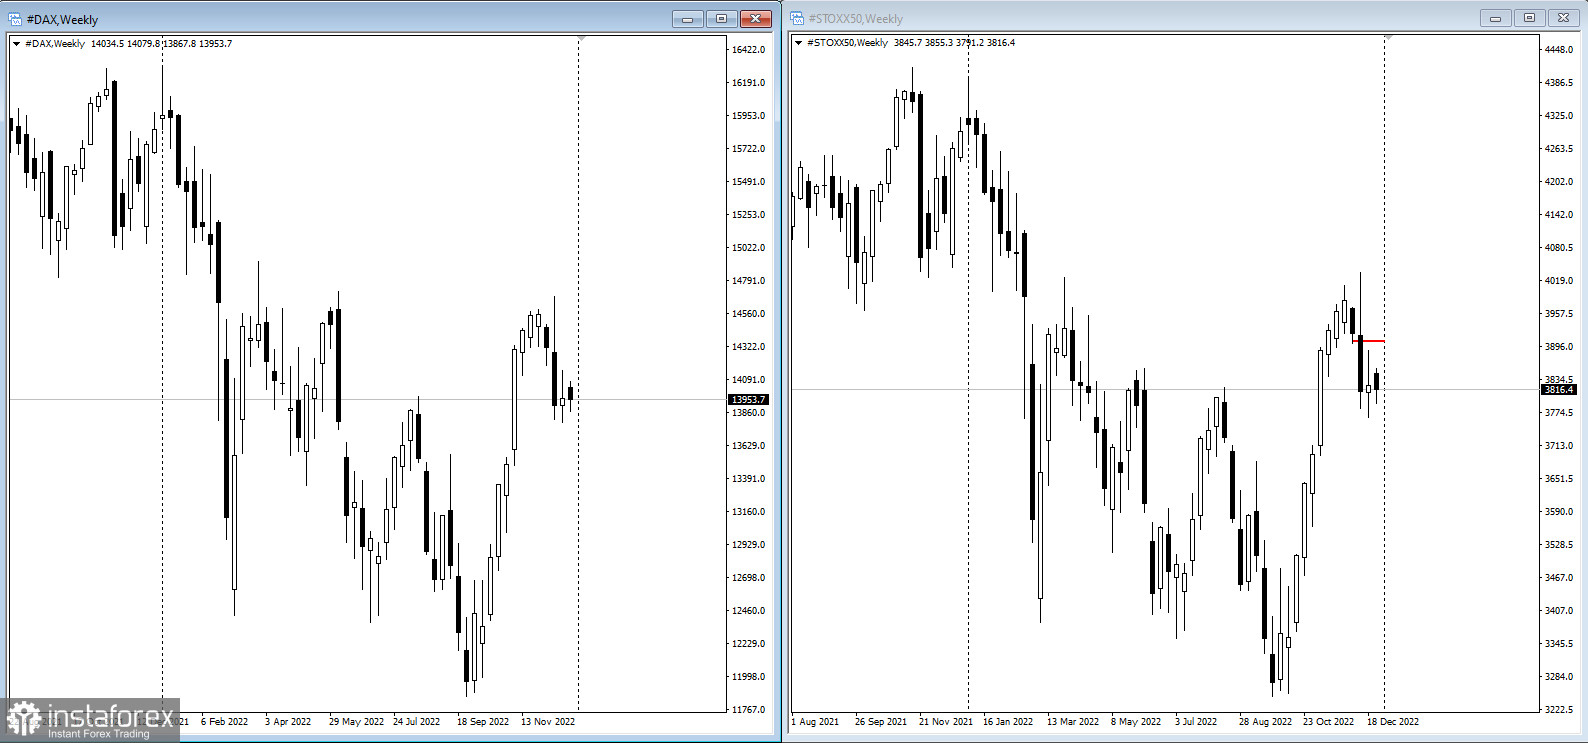Click the #DAX,Weekly title bar text
The image size is (1588, 743).
62,20
